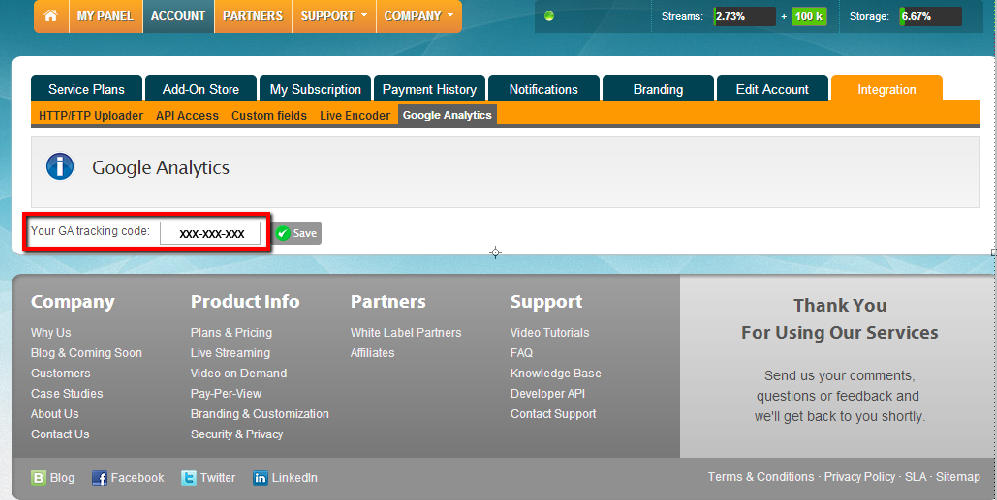The width and height of the screenshot is (997, 500).
Task: Open the Live Streaming link
Action: pos(230,353)
